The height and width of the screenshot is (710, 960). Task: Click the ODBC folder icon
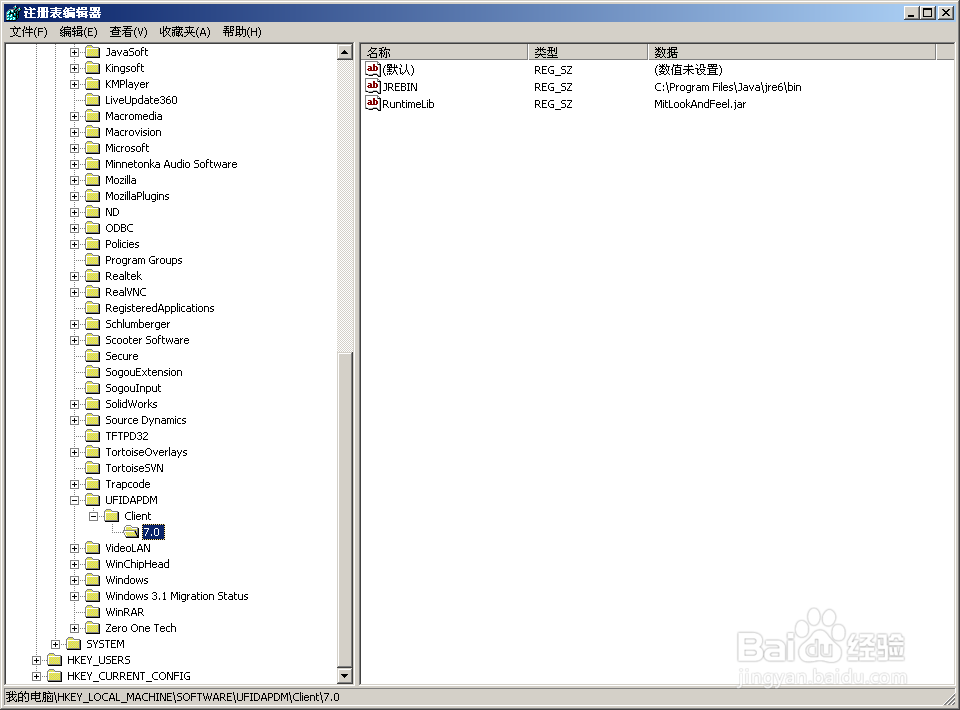[x=92, y=228]
